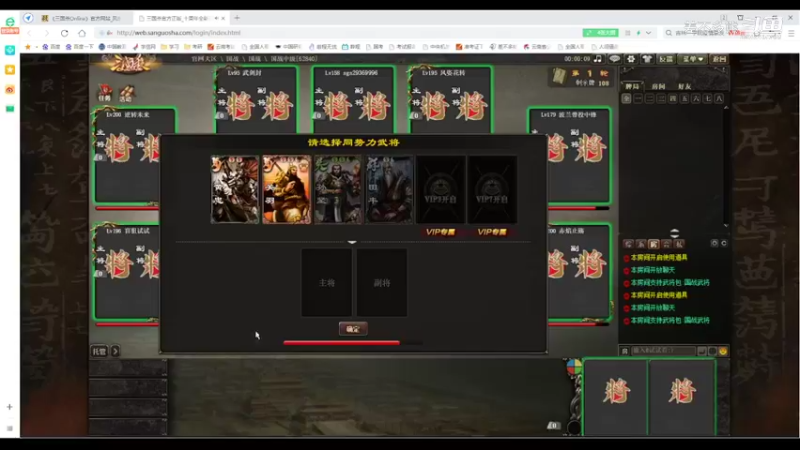
Task: Click the second VIP专属 label
Action: click(x=492, y=232)
